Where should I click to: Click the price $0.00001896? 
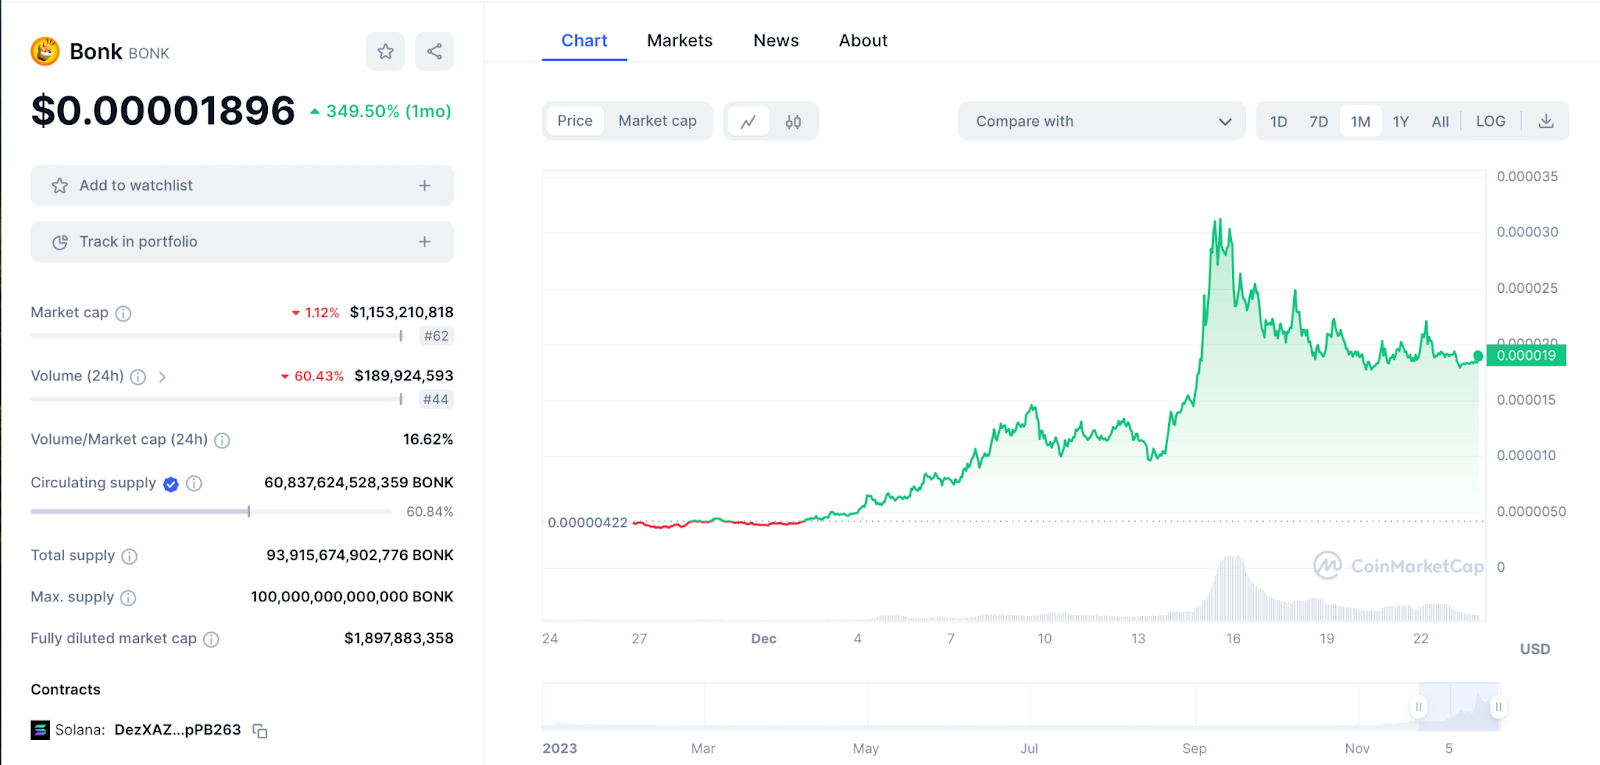[x=163, y=110]
